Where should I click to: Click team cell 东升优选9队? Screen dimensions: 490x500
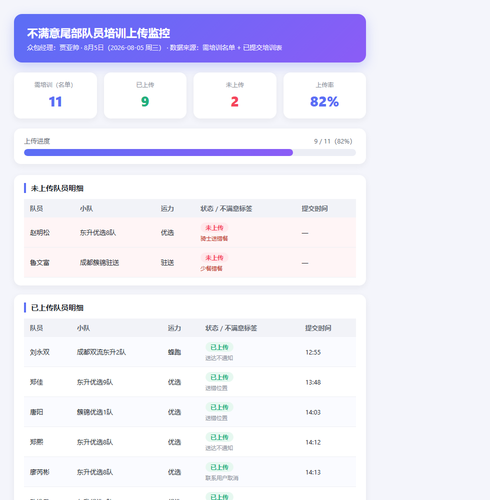[95, 382]
